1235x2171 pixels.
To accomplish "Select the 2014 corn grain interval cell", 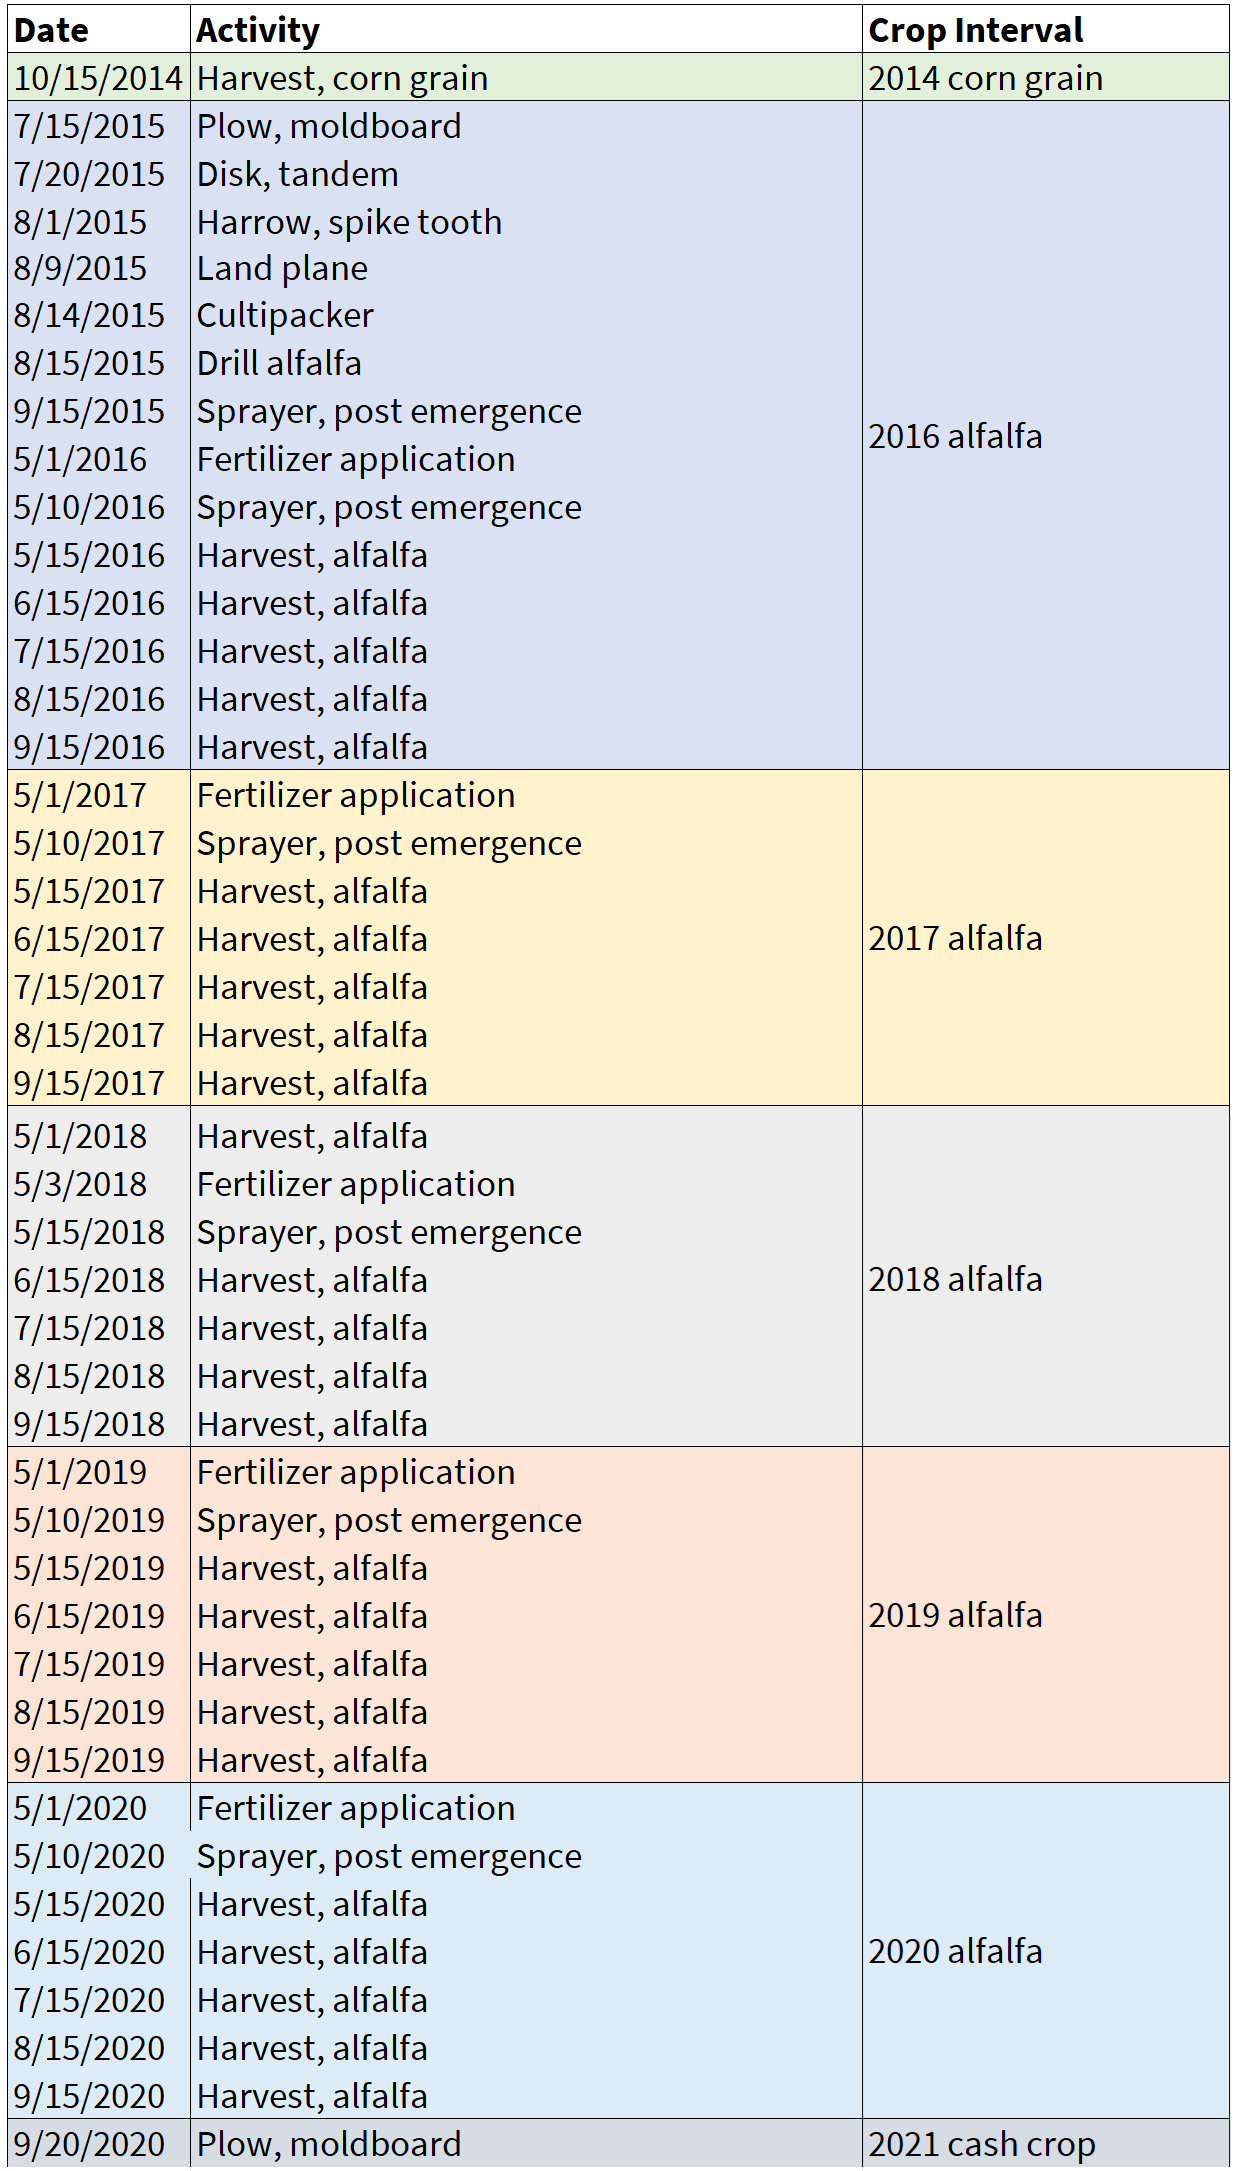I will point(985,78).
